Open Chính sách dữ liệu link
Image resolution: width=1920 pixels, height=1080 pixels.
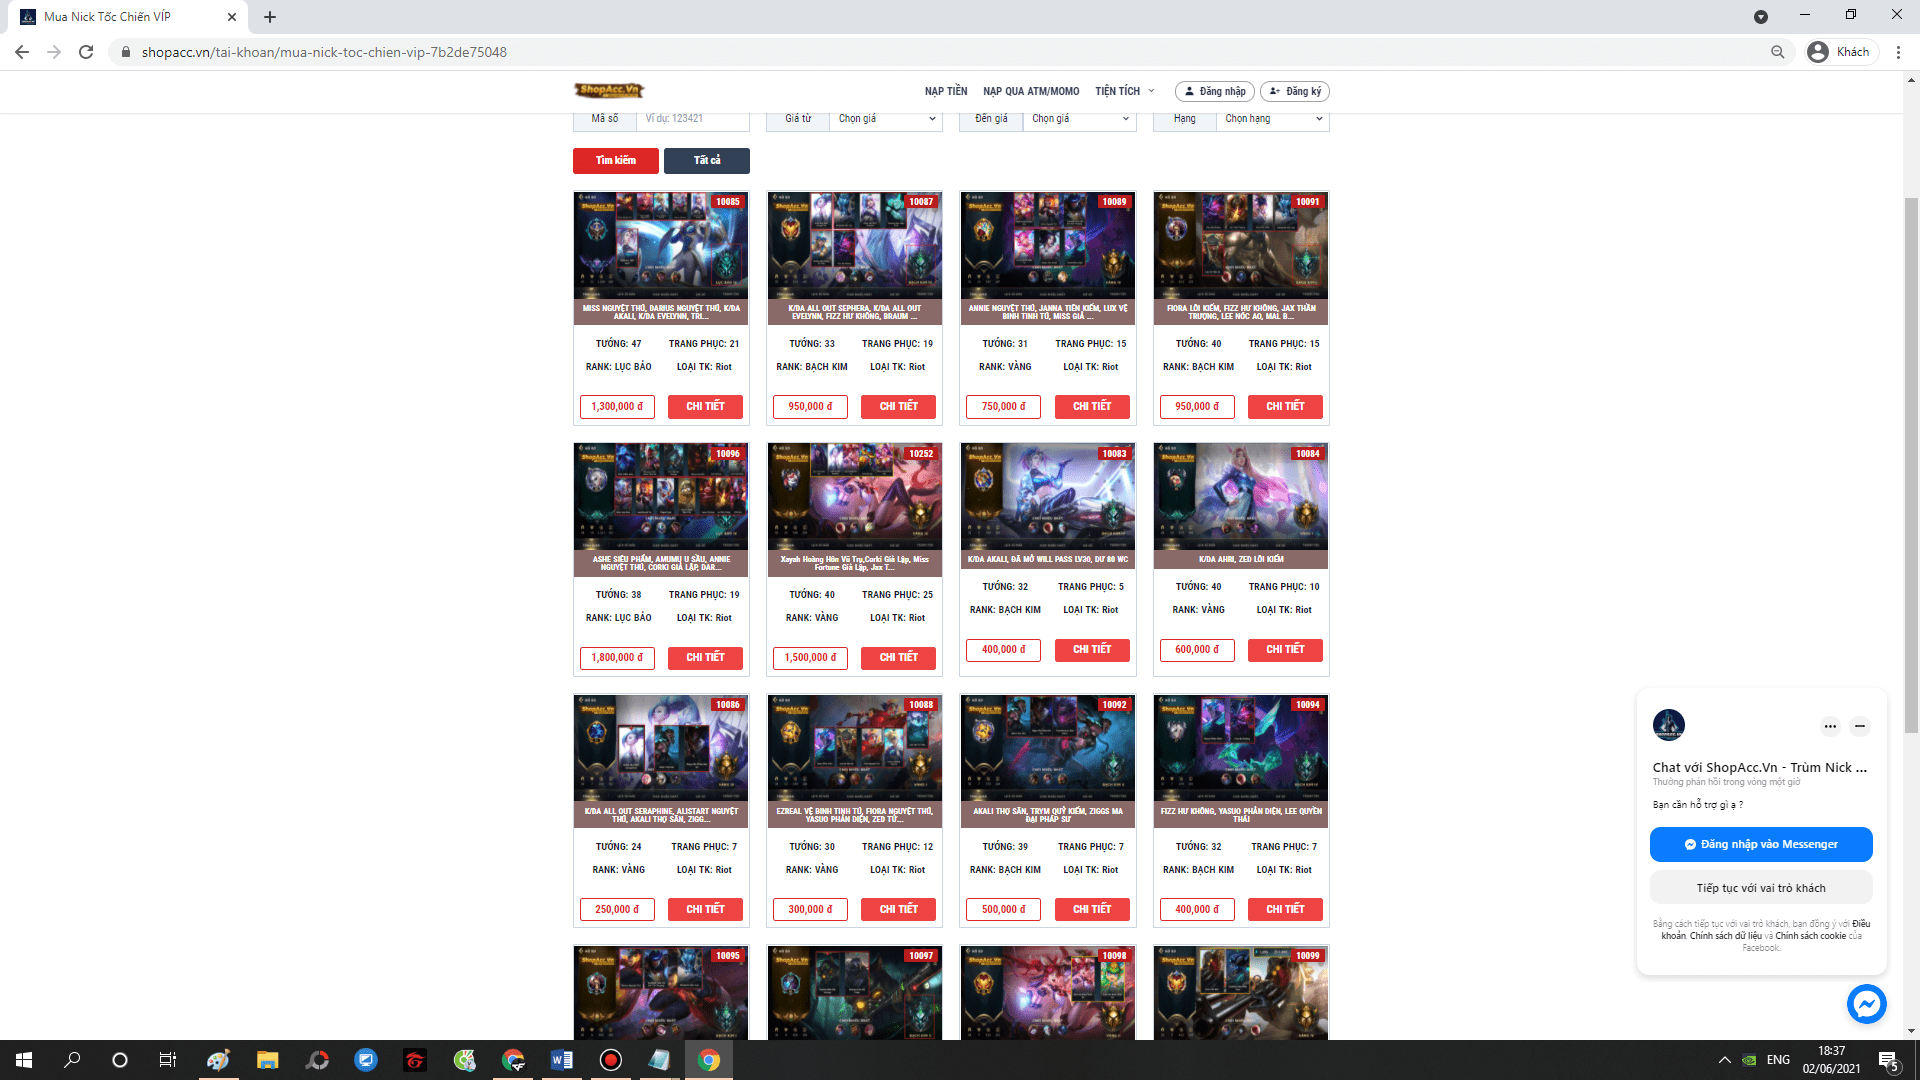pos(1726,937)
